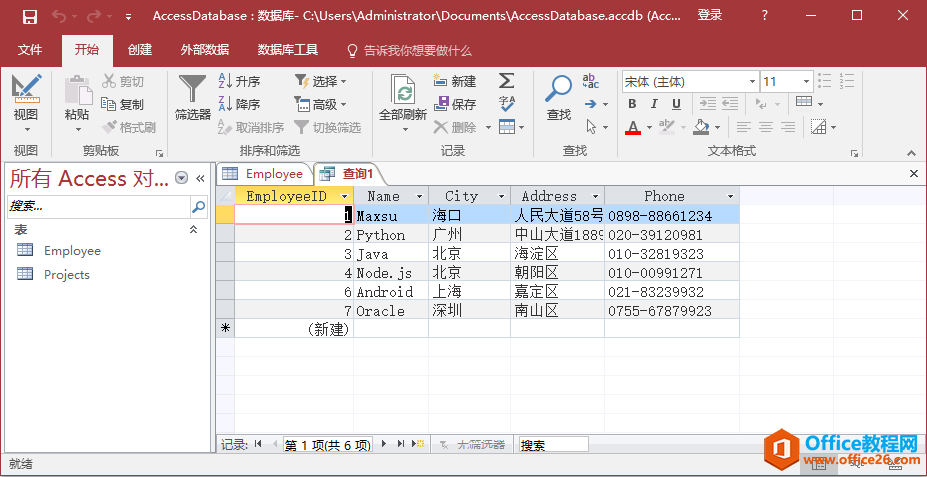Go to next record navigation arrow
Image resolution: width=927 pixels, height=477 pixels.
(383, 444)
